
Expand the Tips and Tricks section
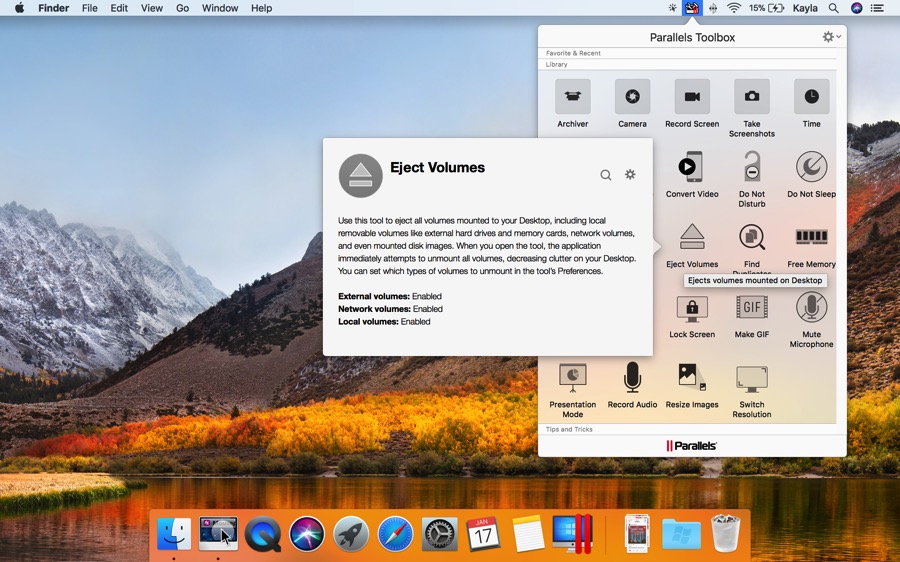[x=569, y=429]
